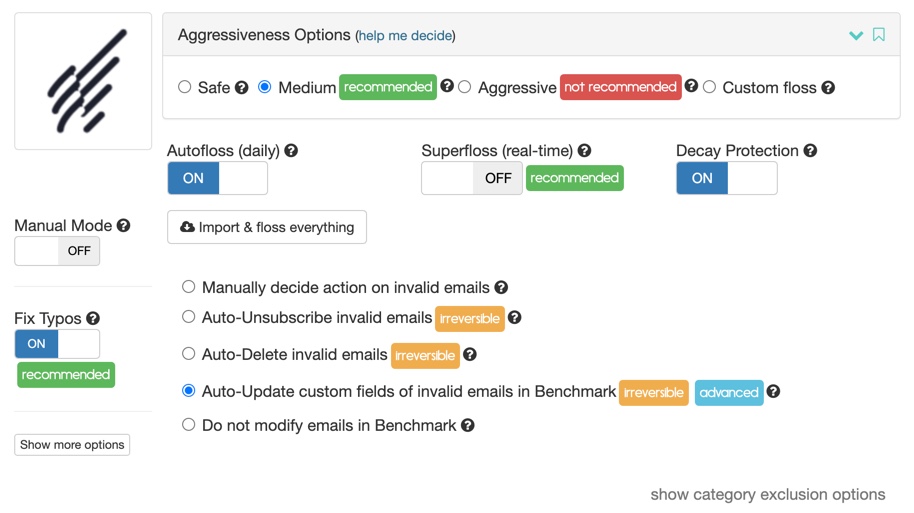Open help for Do not modify emails

(x=467, y=425)
